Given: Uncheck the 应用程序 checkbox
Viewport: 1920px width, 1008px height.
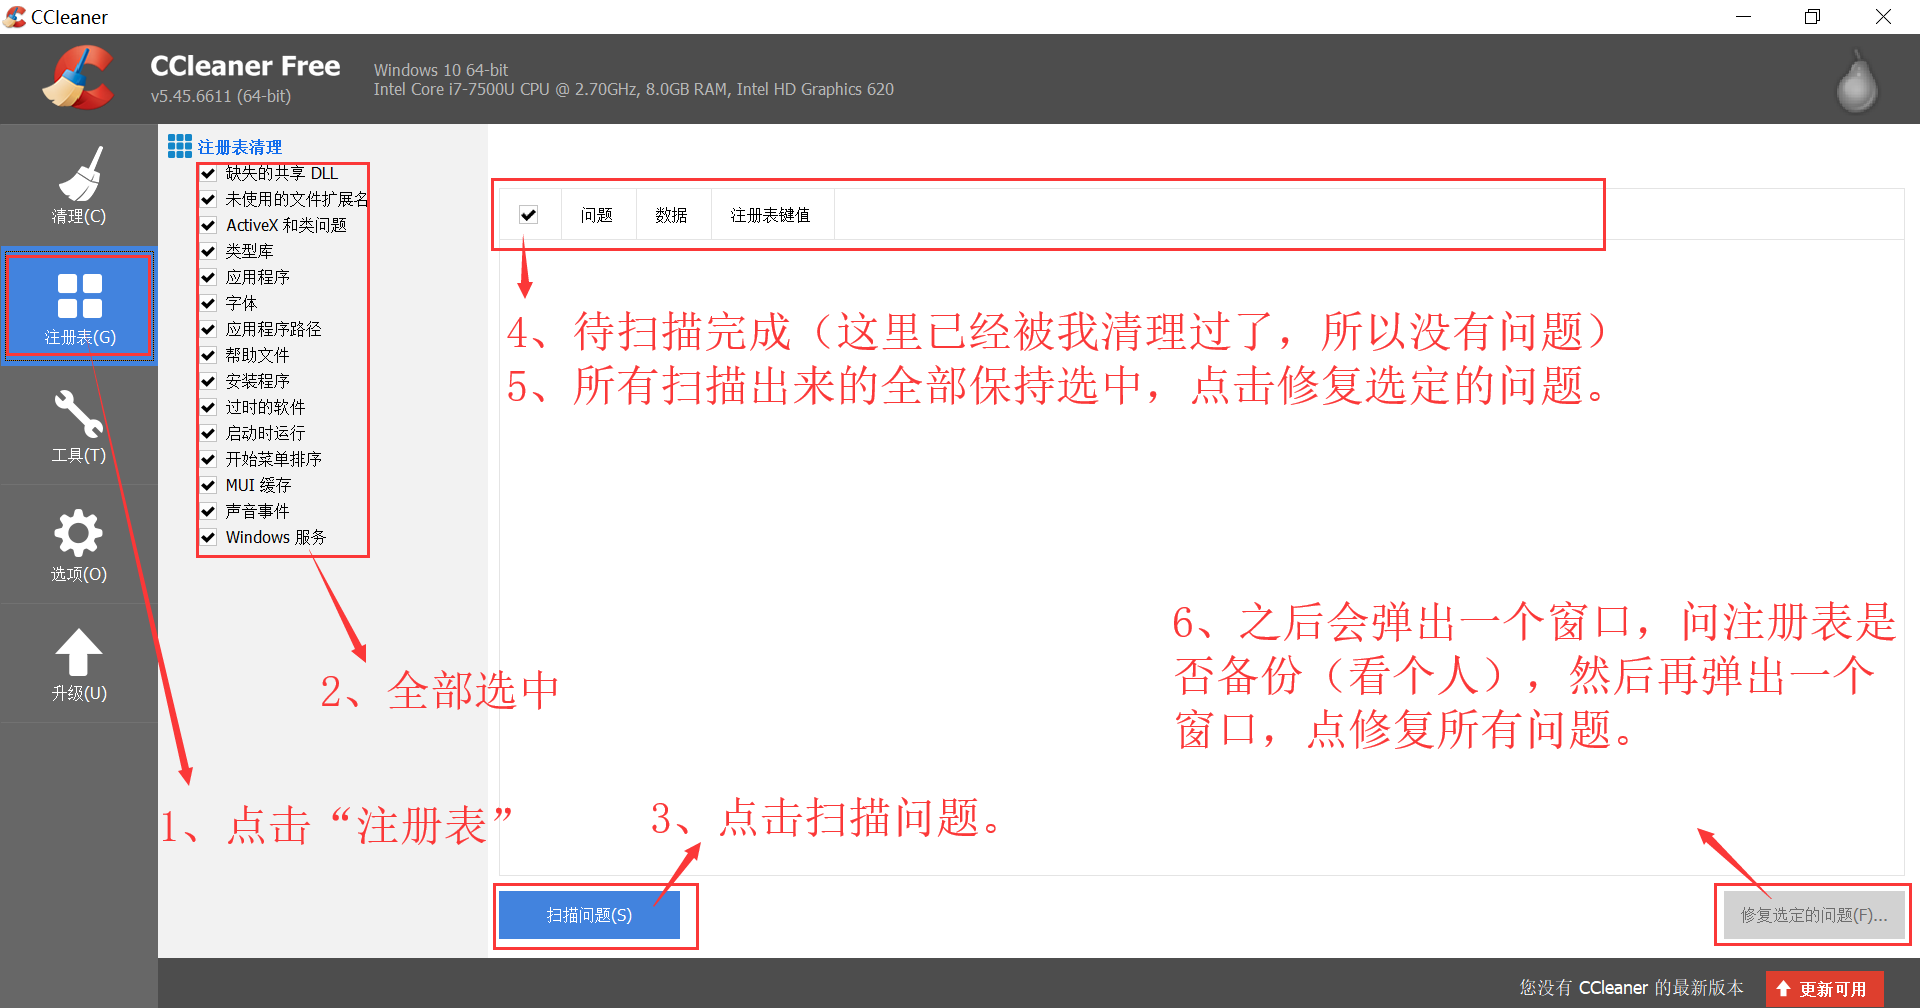Looking at the screenshot, I should click(209, 277).
